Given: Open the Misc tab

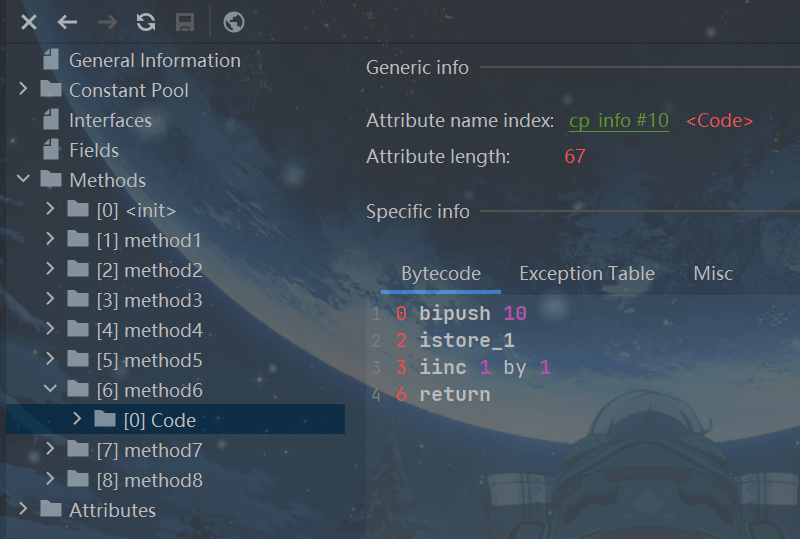Looking at the screenshot, I should coord(713,273).
